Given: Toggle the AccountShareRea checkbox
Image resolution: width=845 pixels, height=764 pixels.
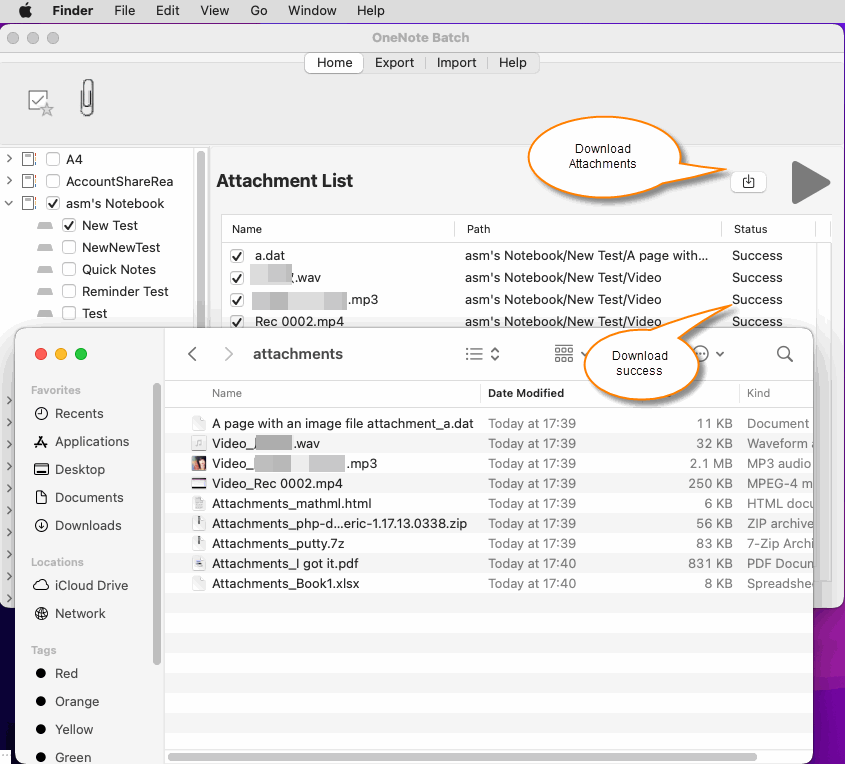Looking at the screenshot, I should (53, 181).
